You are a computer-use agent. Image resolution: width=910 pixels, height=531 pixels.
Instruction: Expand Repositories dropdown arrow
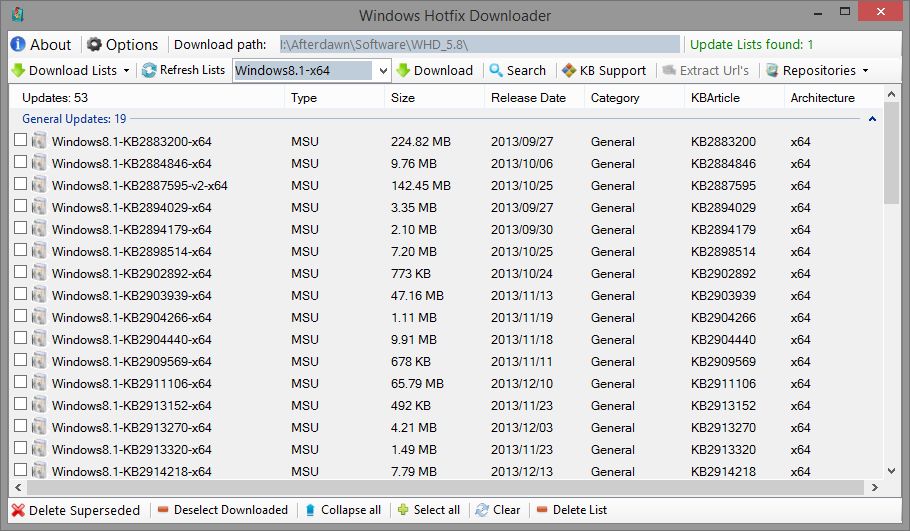(865, 71)
